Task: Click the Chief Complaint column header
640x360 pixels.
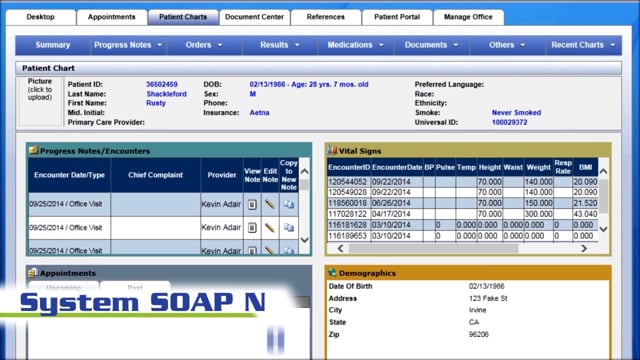Action: (156, 175)
